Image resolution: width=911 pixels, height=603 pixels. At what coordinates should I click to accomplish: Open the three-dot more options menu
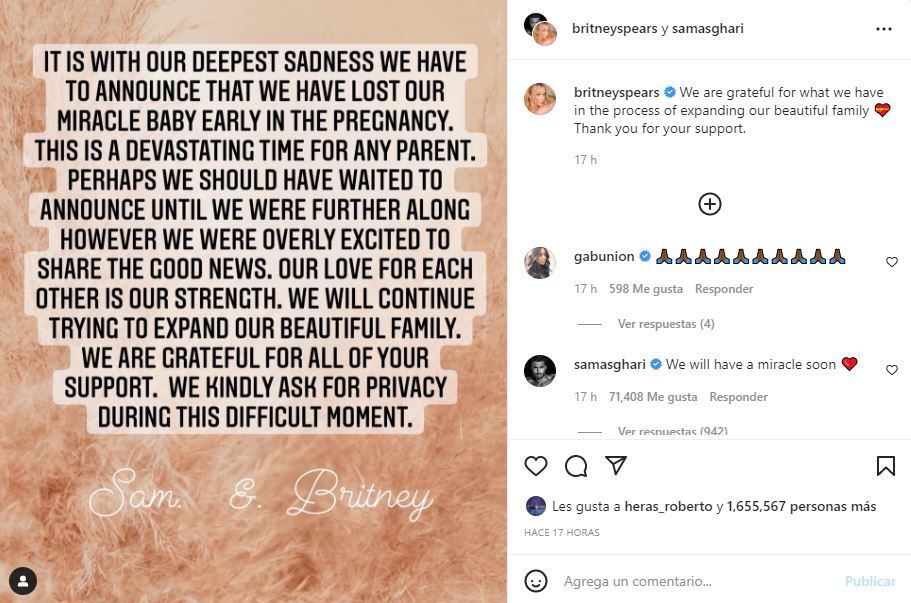(883, 29)
